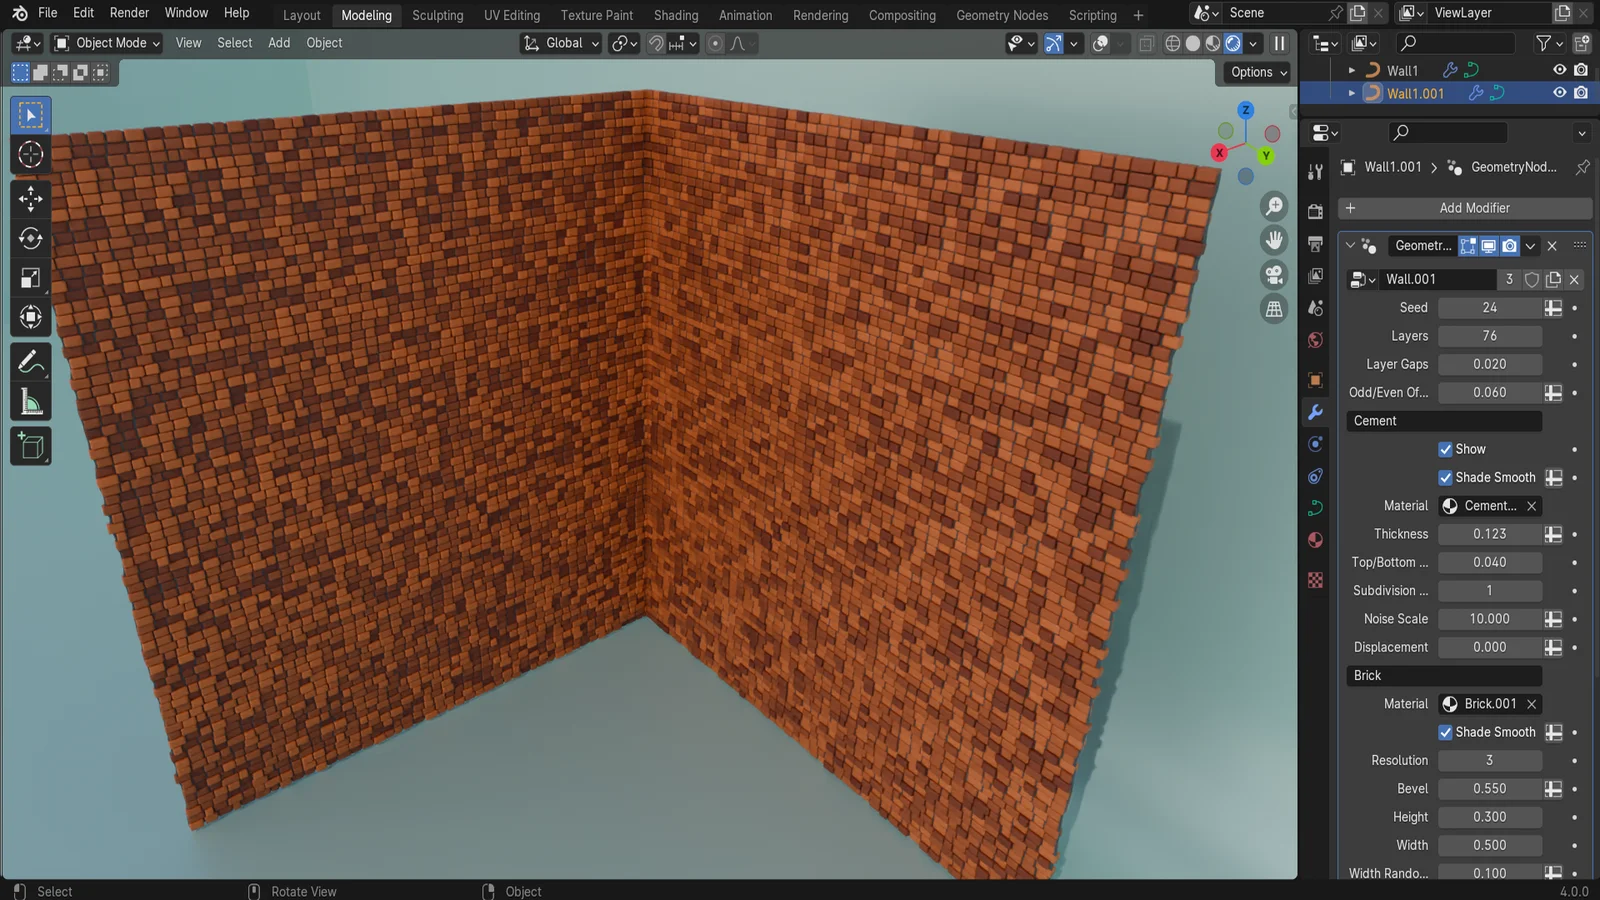Viewport: 1600px width, 900px height.
Task: Expand the Wall1 item in the outliner
Action: [x=1352, y=70]
